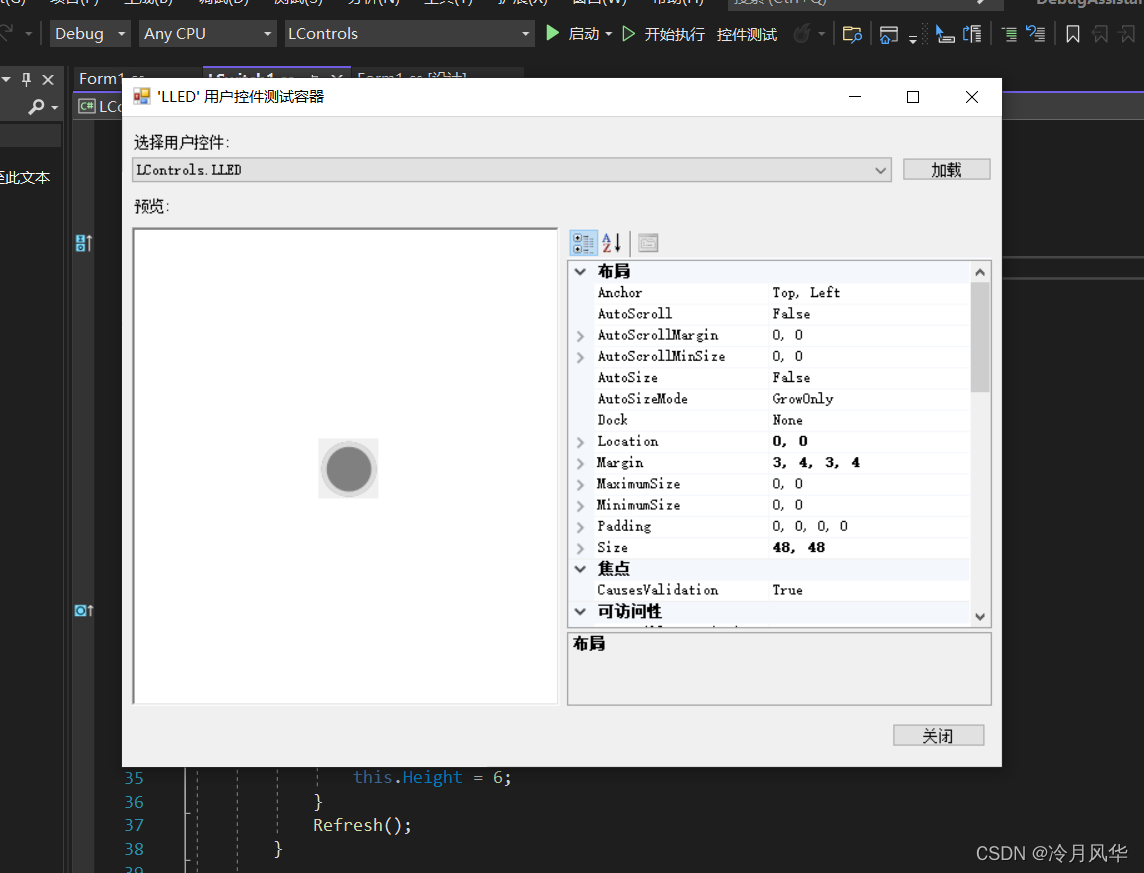Open the dropdown arrow next to 启动
1144x873 pixels.
point(608,34)
